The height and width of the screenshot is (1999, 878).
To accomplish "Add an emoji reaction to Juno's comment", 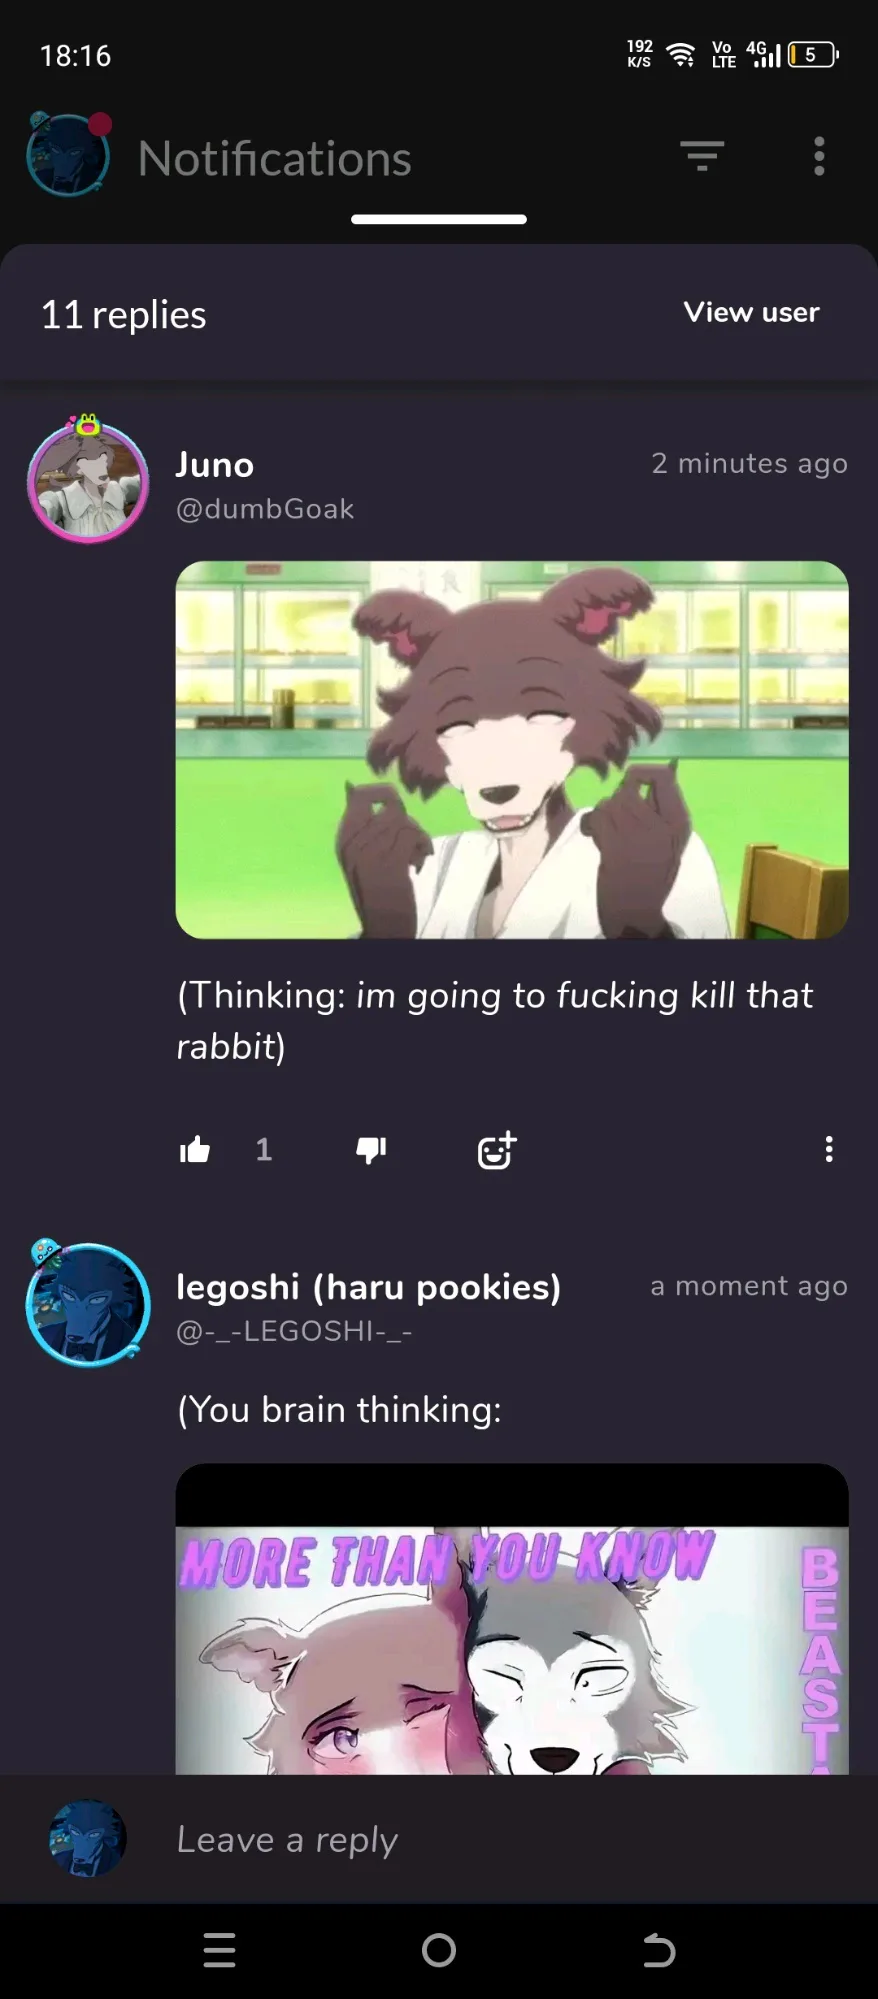I will (497, 1150).
